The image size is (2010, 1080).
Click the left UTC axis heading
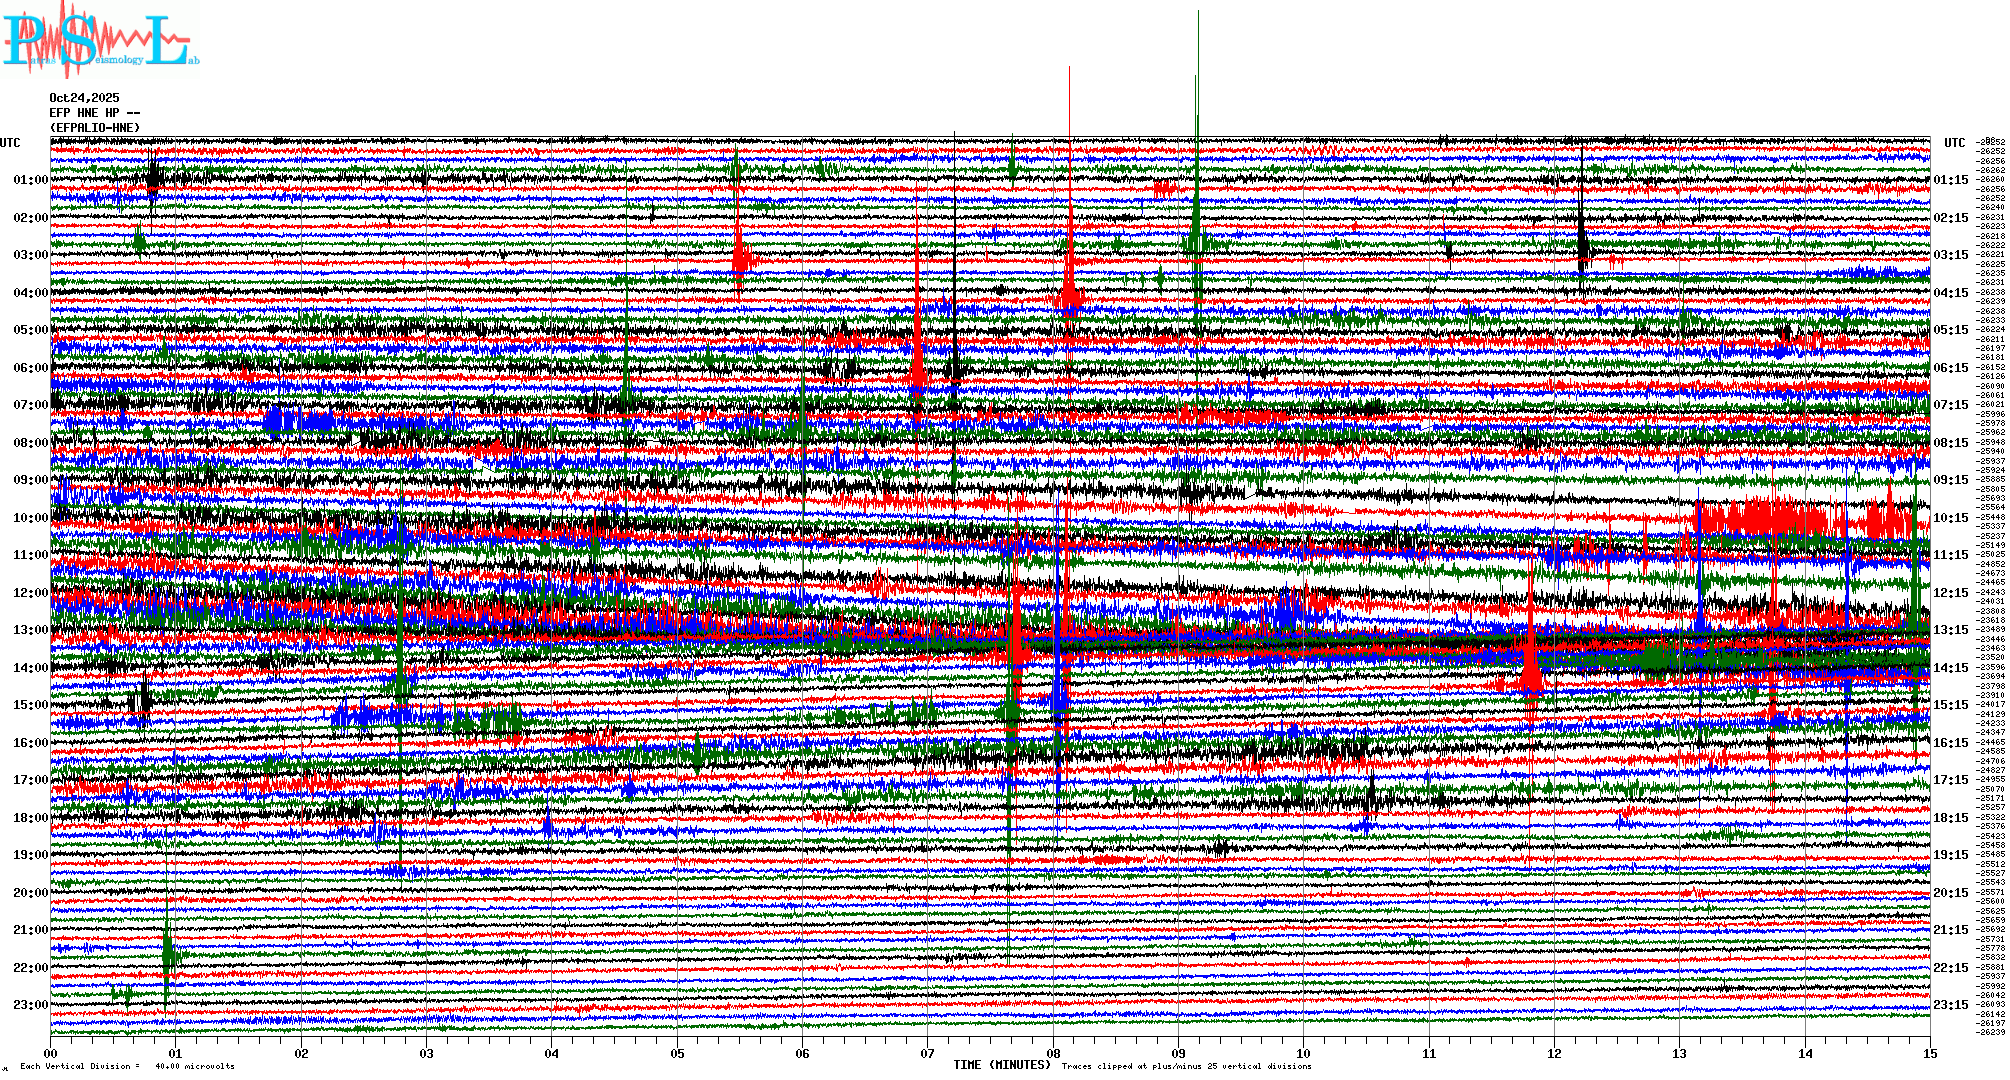pyautogui.click(x=10, y=143)
